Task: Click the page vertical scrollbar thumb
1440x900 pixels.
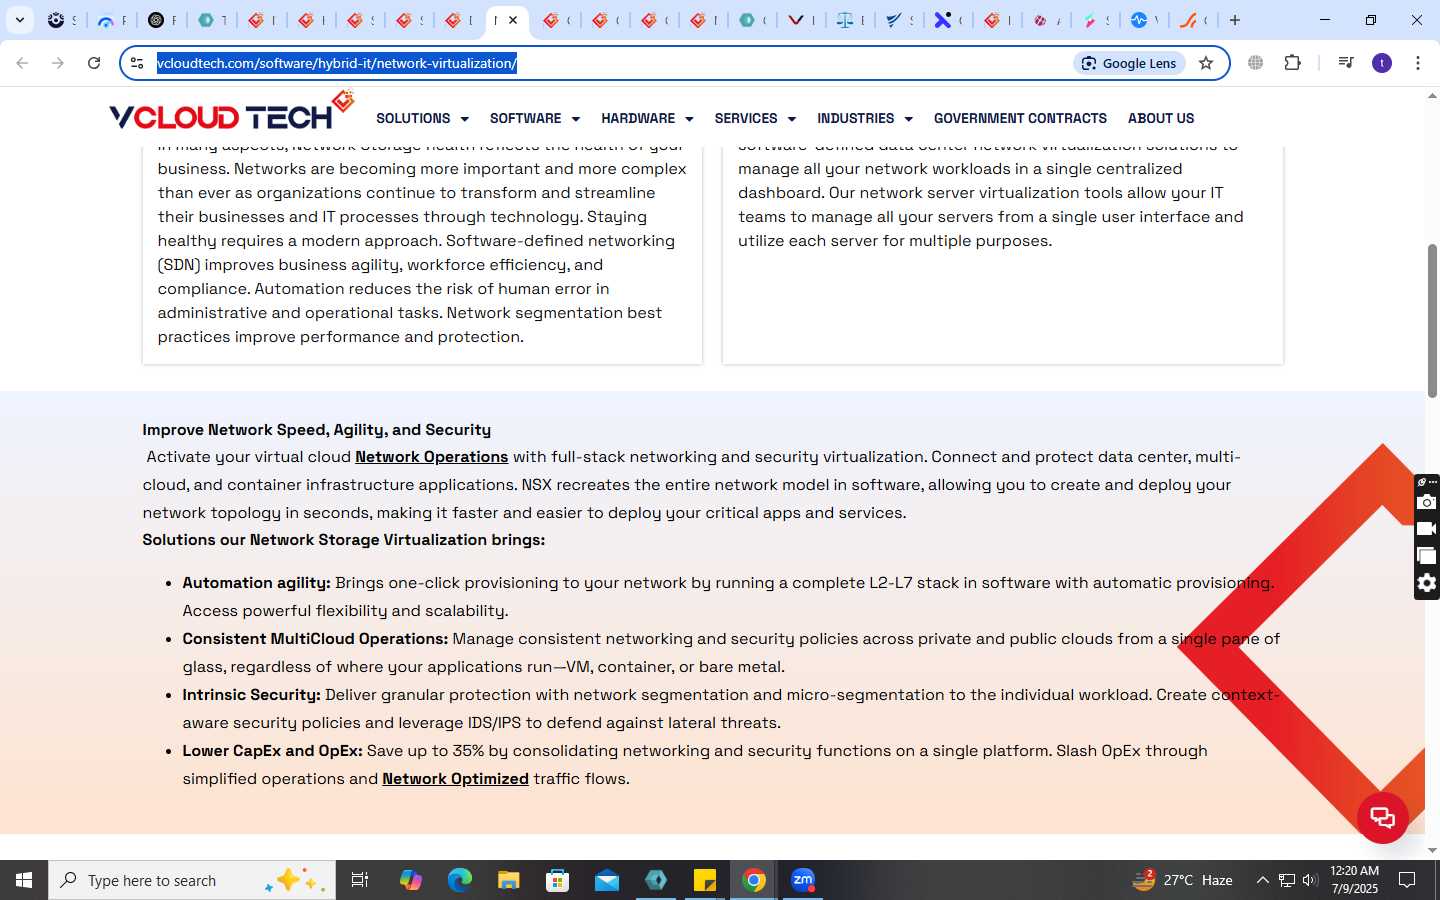Action: 1432,320
